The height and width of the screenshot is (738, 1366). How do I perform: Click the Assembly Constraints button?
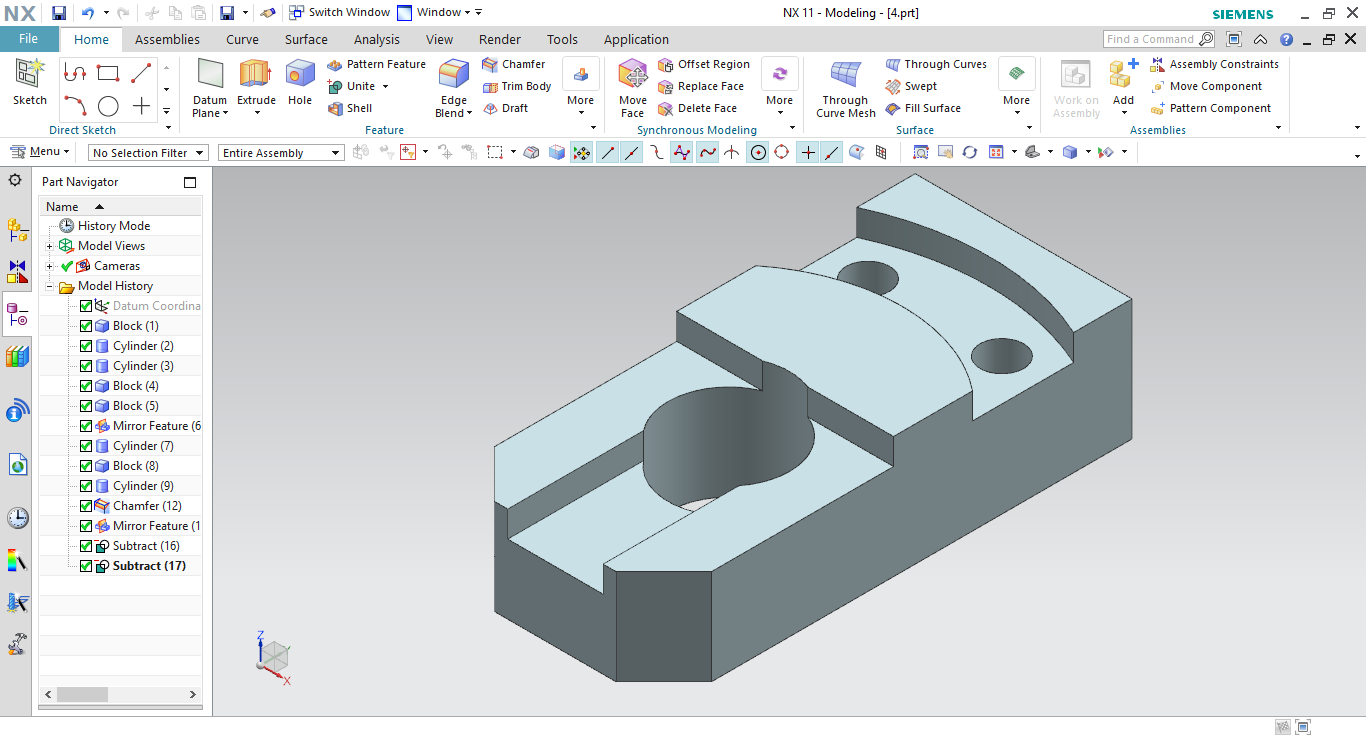click(1215, 64)
